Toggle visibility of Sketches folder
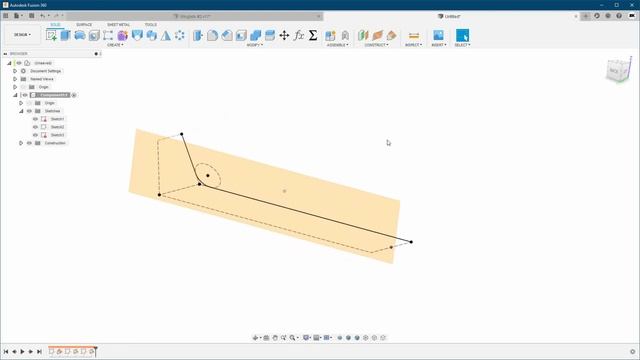The image size is (640, 360). [29, 111]
